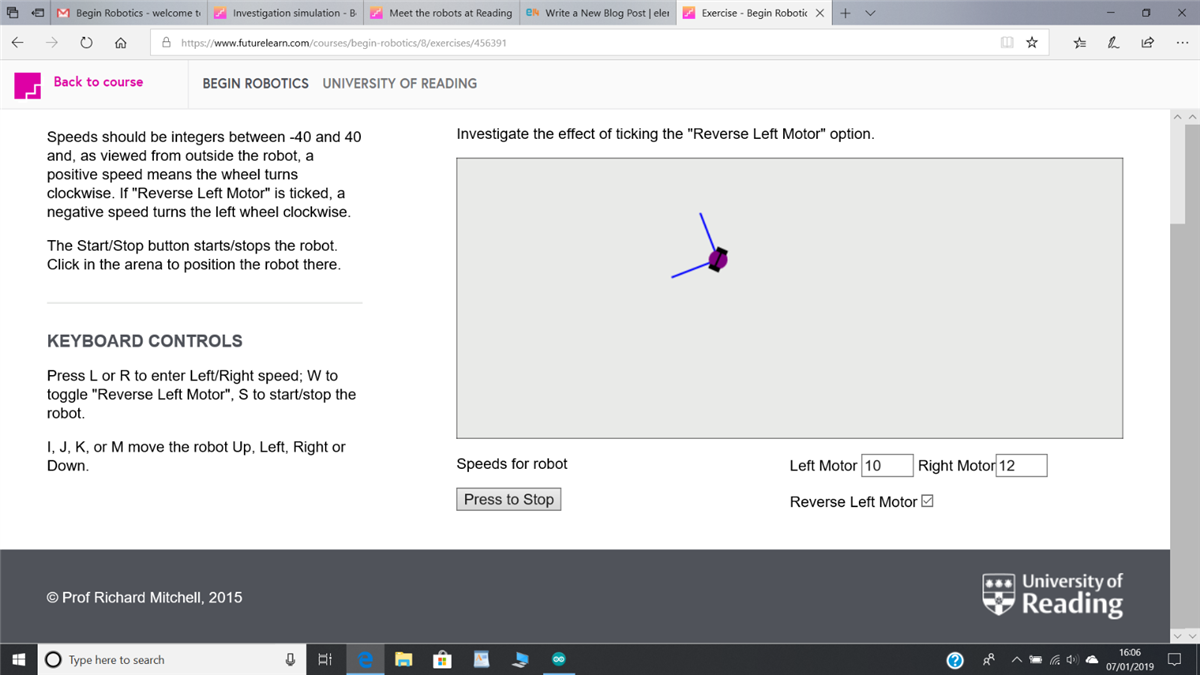Open File Explorer from the taskbar

click(403, 659)
